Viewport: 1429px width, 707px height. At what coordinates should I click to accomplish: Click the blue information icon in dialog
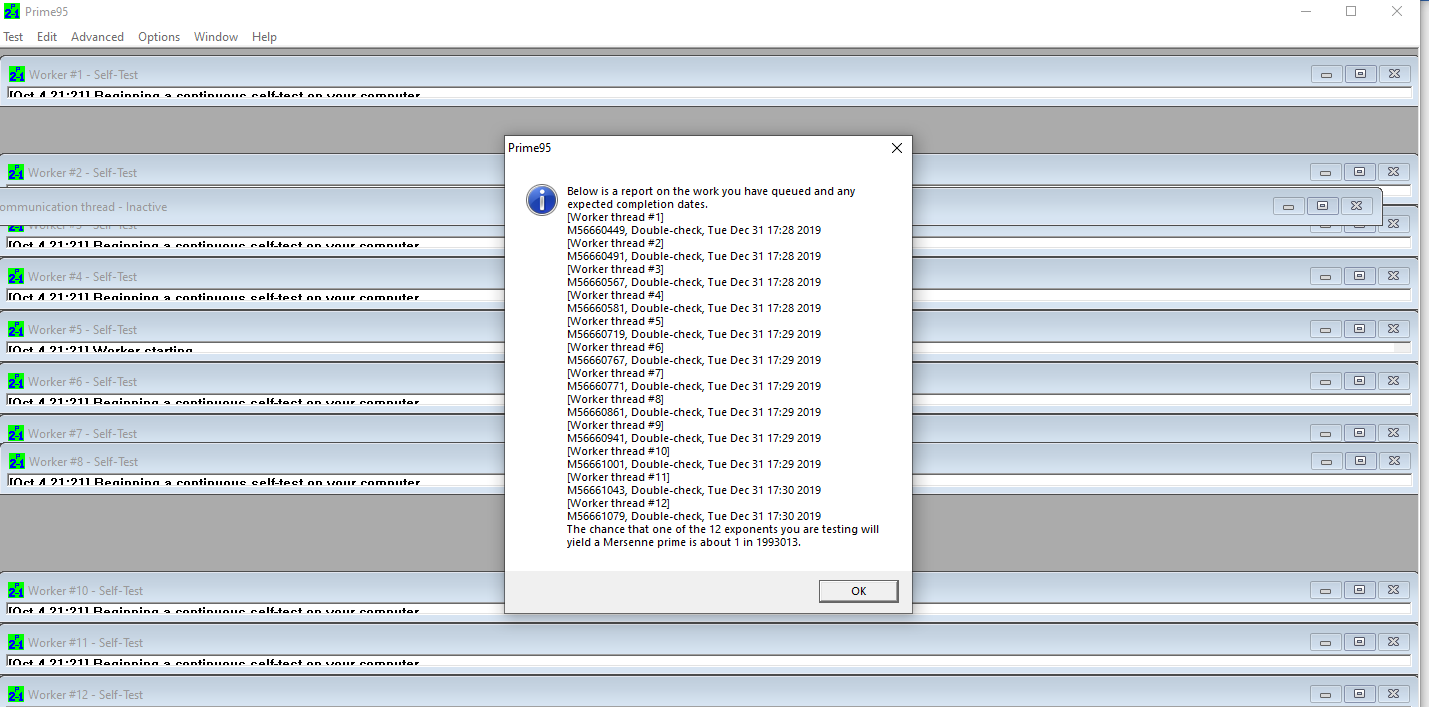pos(541,200)
